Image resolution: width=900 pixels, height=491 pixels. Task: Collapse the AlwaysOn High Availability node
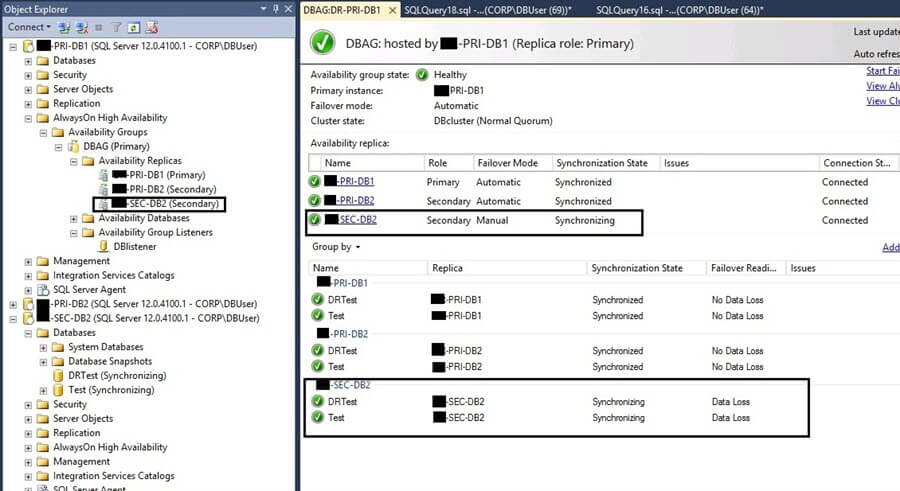28,118
